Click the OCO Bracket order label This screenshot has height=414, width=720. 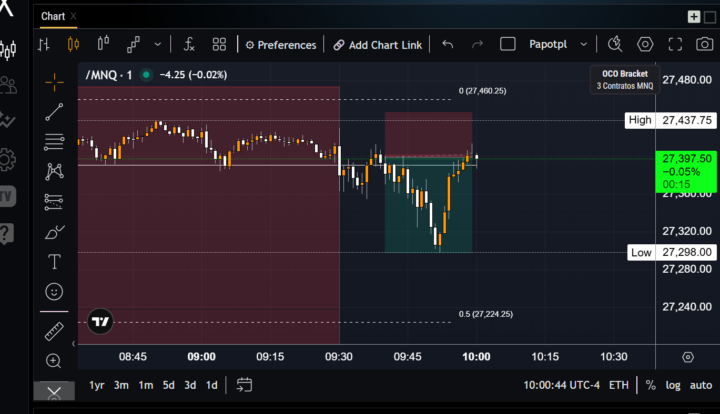624,79
